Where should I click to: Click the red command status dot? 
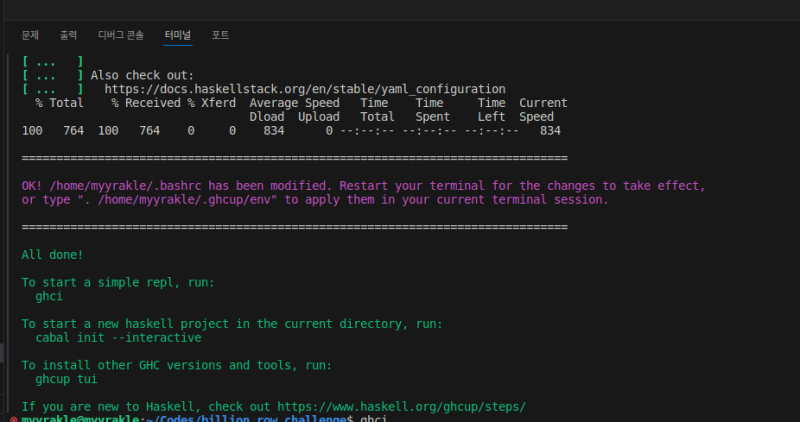12,418
